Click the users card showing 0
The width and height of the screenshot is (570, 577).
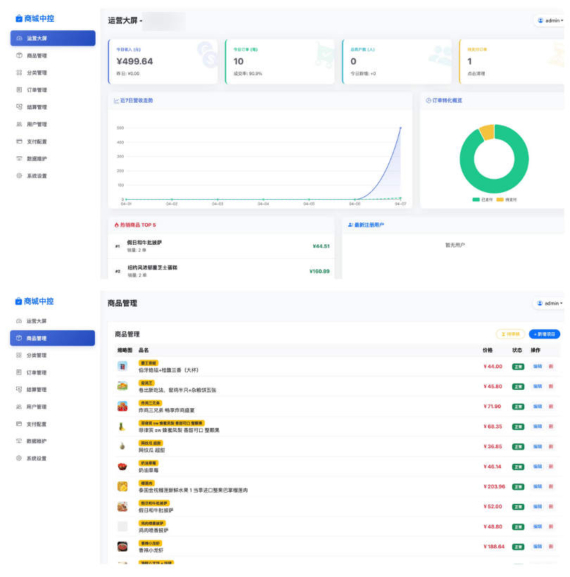point(397,61)
